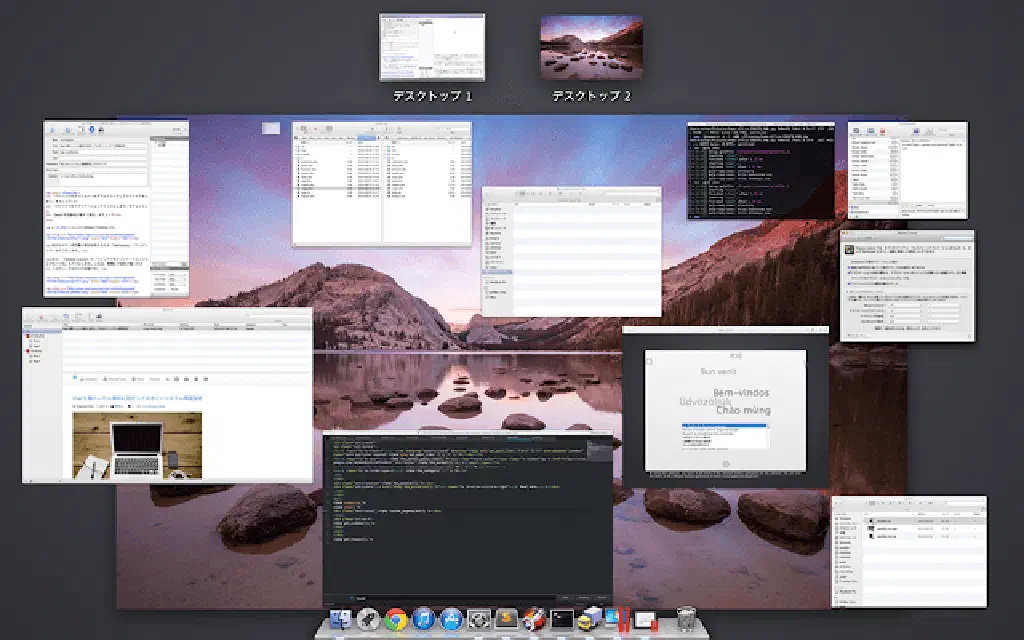Select the dual-pane file list window
The width and height of the screenshot is (1024, 640).
[x=381, y=184]
